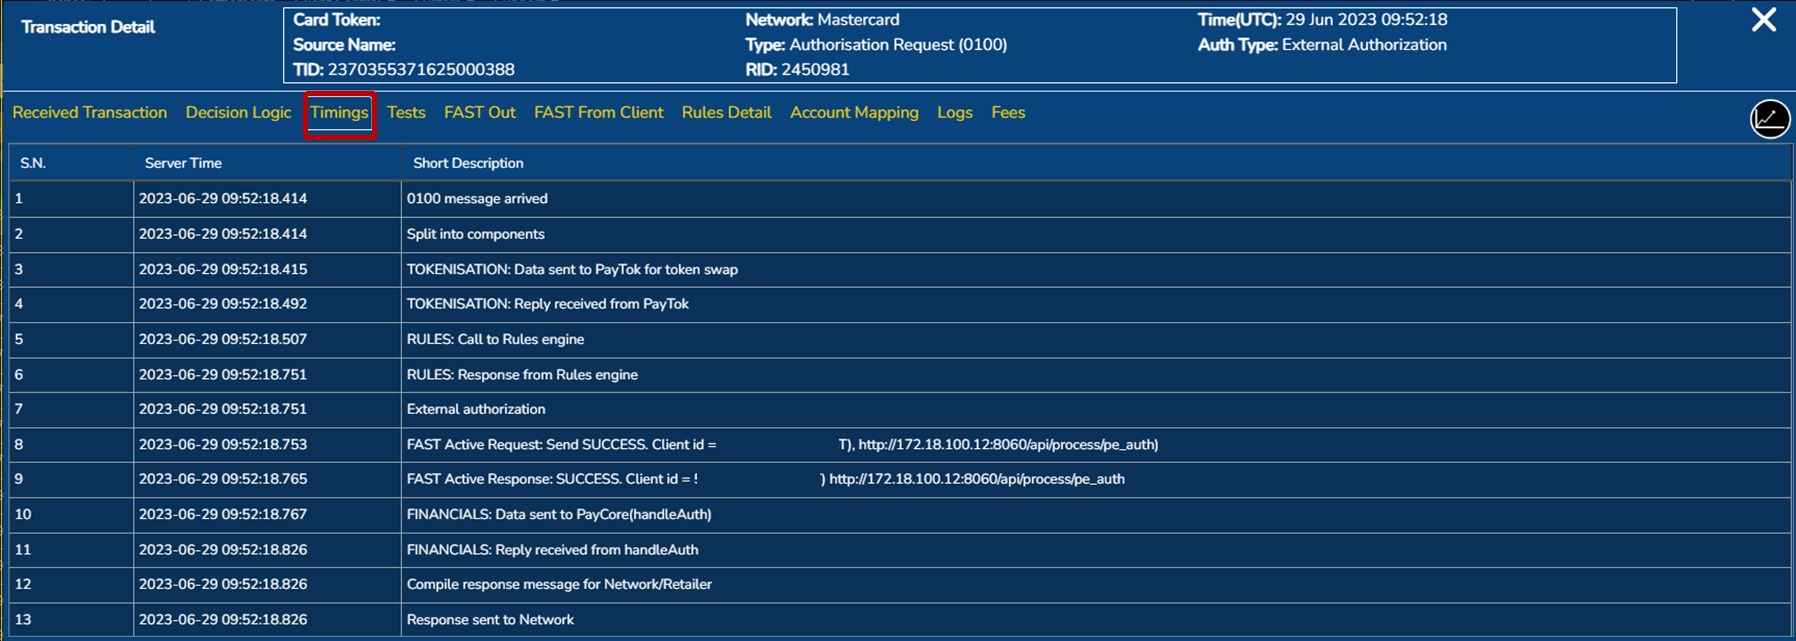The height and width of the screenshot is (641, 1796).
Task: Switch to the Decision Logic tab
Action: (238, 113)
